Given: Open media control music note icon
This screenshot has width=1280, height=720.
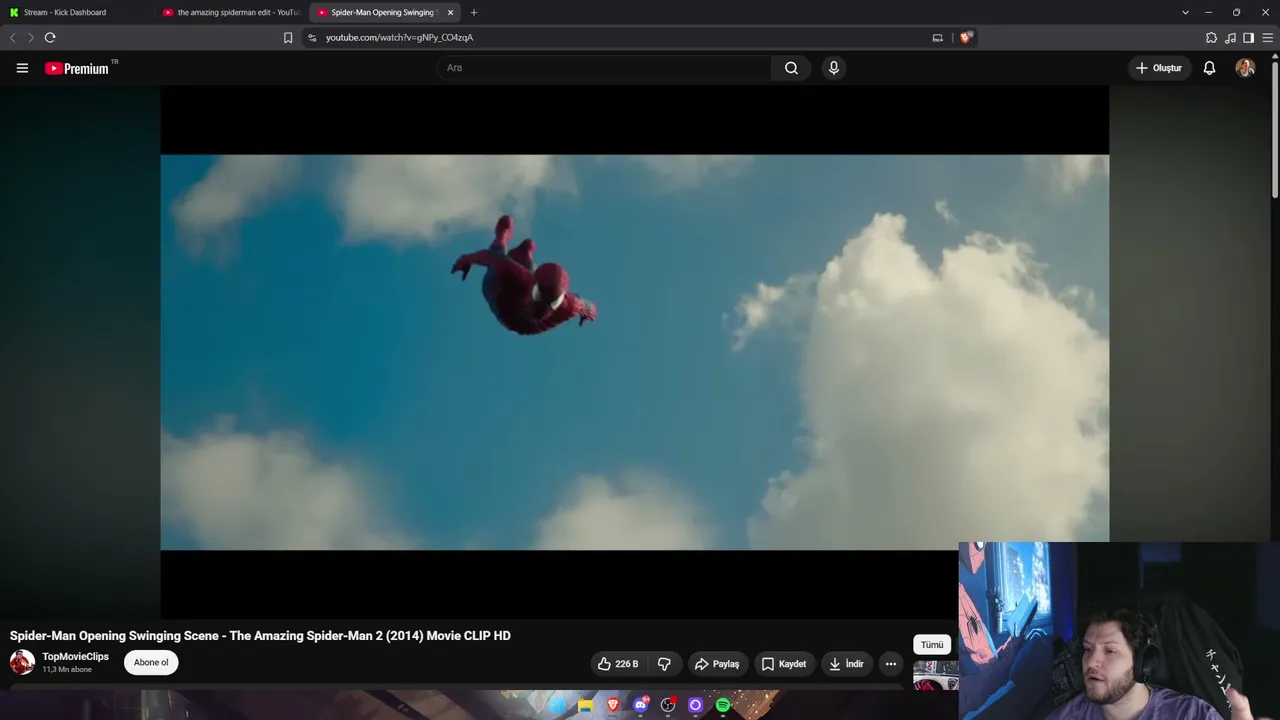Looking at the screenshot, I should coord(1230,37).
